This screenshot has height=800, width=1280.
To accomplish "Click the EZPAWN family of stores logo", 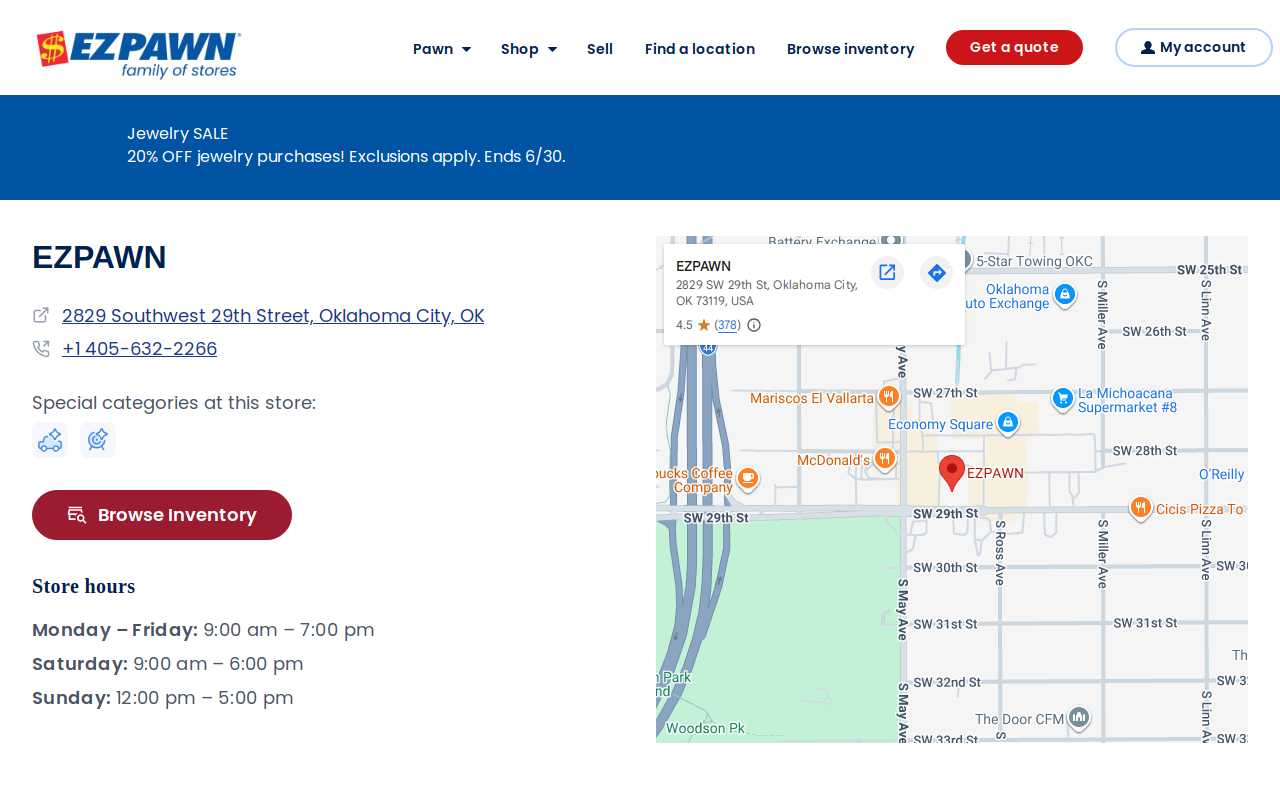I will [139, 54].
